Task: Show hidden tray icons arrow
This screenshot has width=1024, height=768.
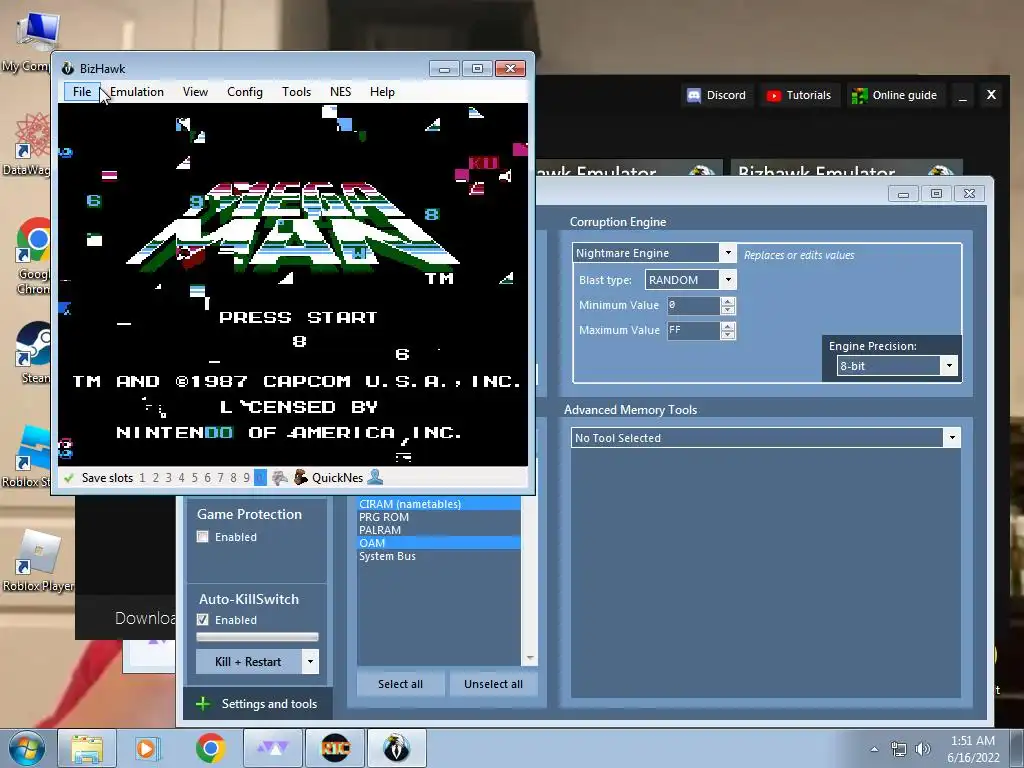Action: click(874, 750)
